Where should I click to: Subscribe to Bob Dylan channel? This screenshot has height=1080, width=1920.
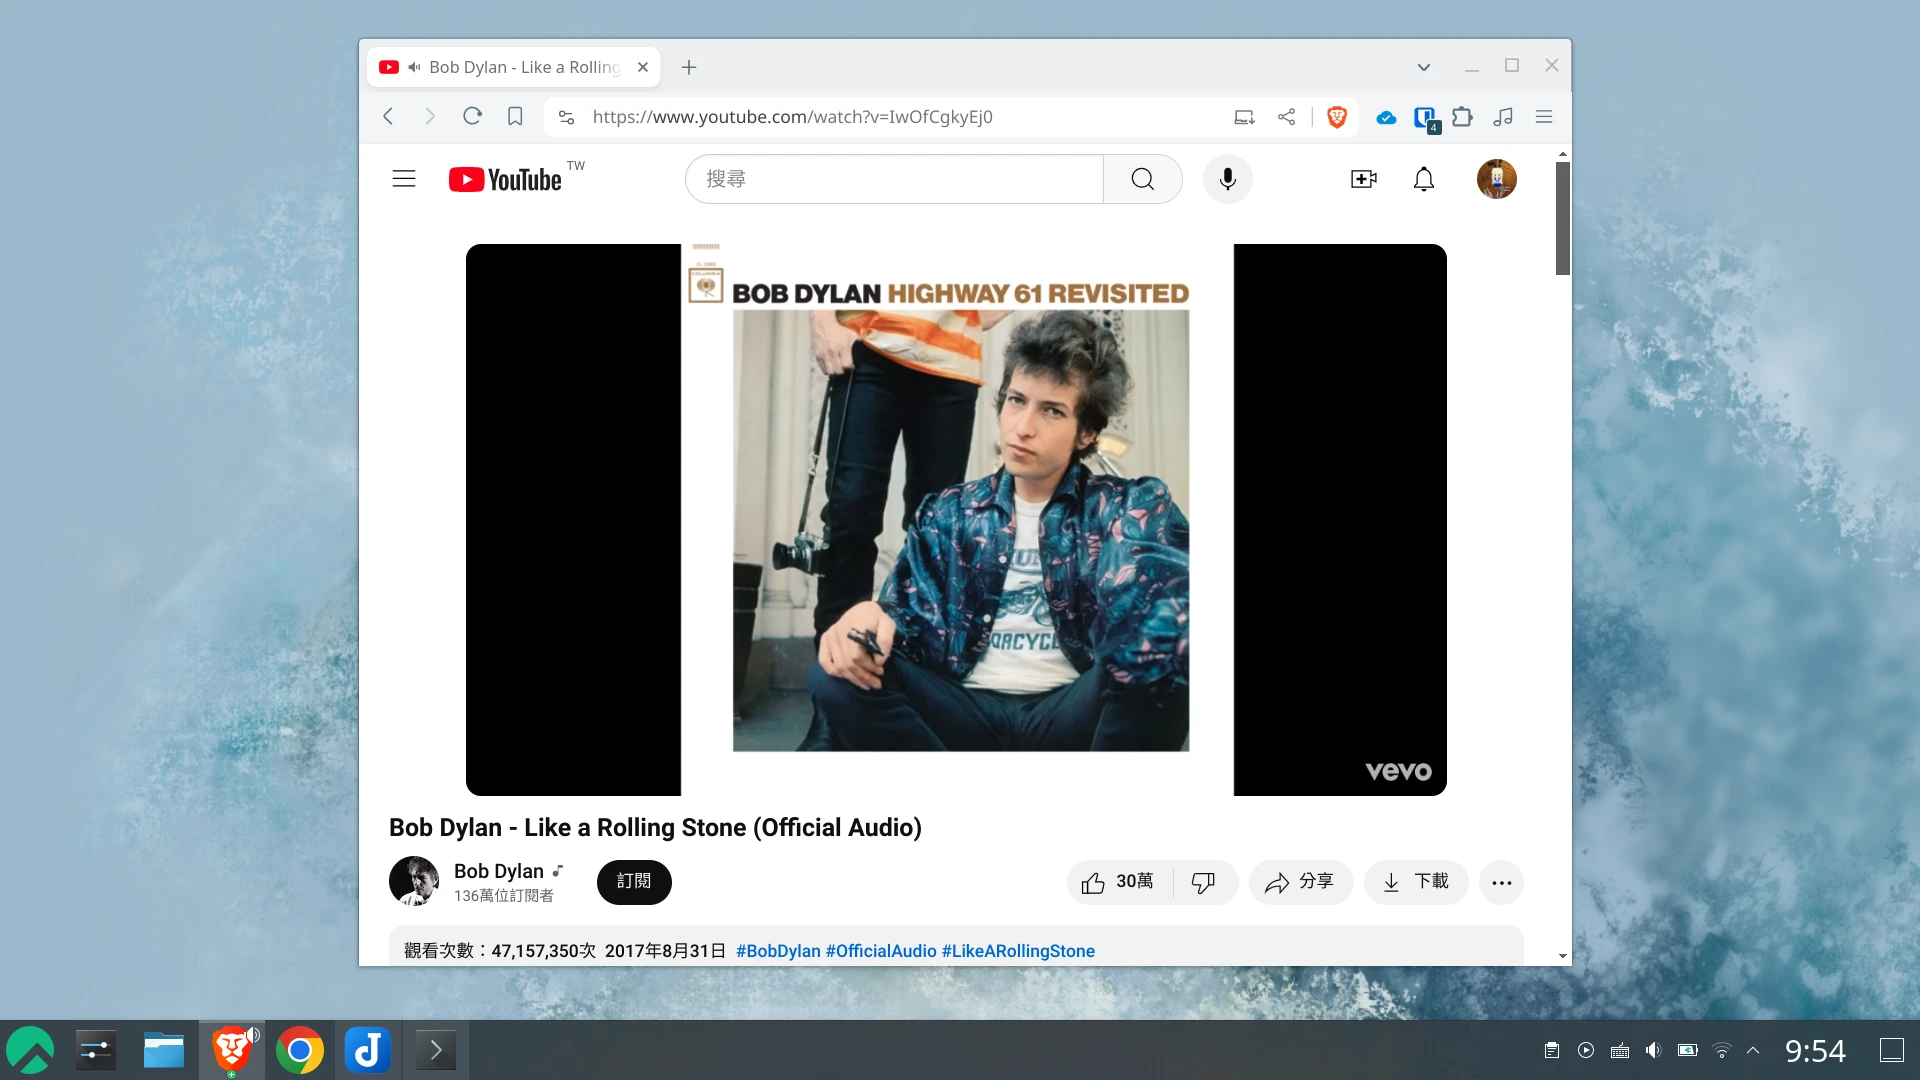634,882
